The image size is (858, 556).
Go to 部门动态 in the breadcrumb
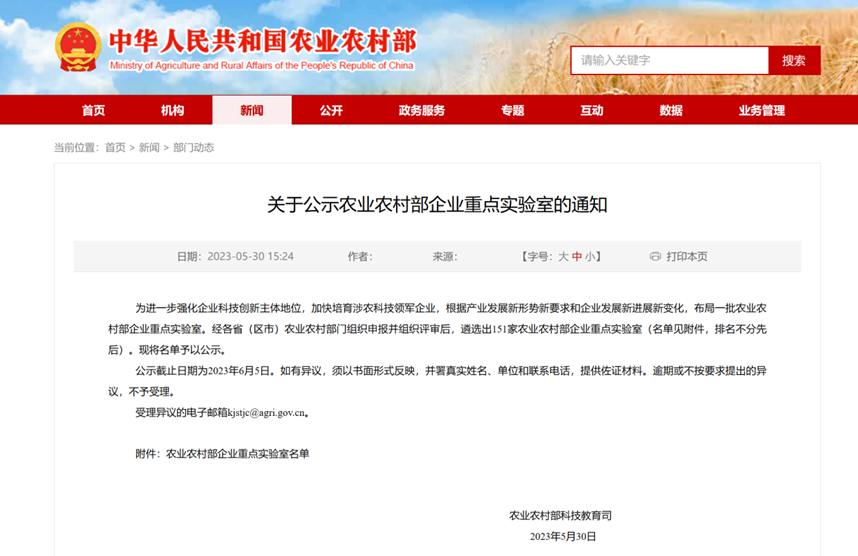(x=194, y=148)
